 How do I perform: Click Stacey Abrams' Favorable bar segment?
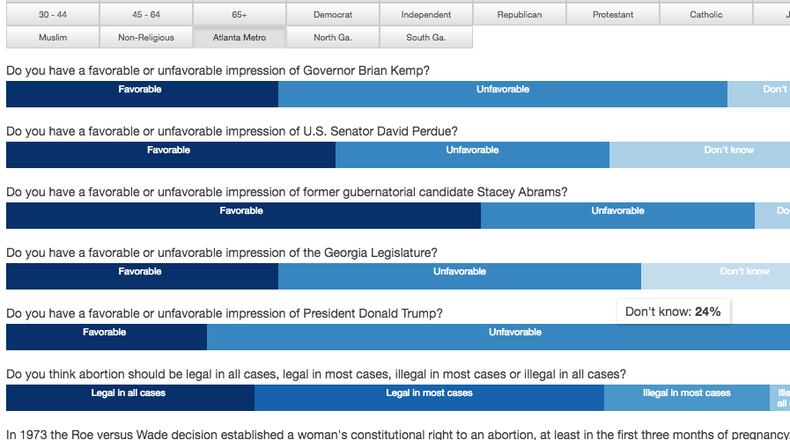[x=243, y=216]
